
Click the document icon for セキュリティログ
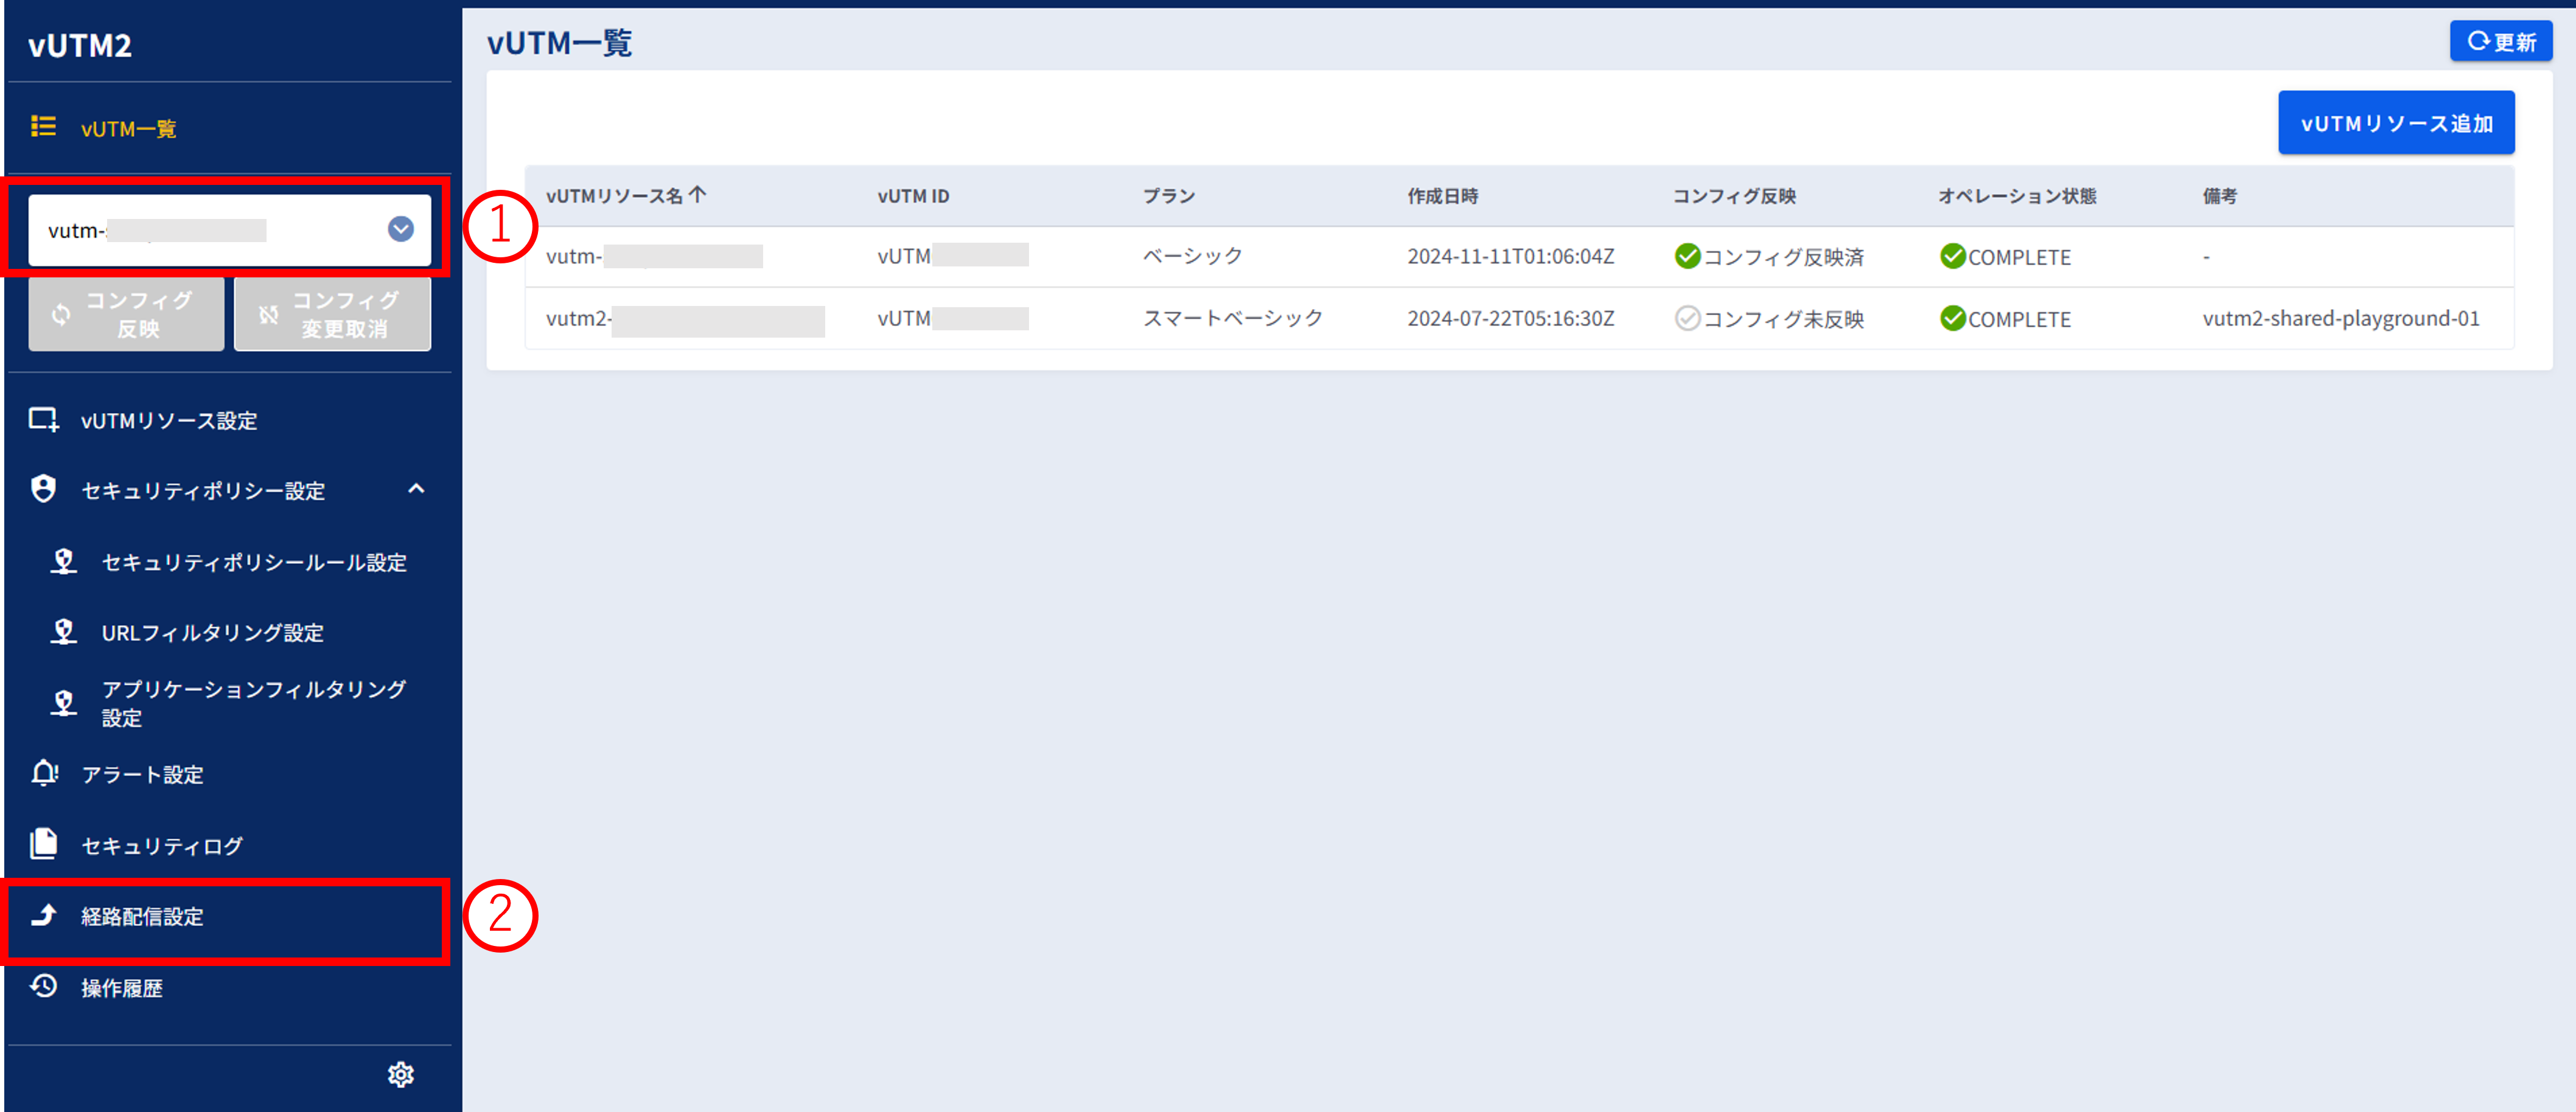[43, 844]
